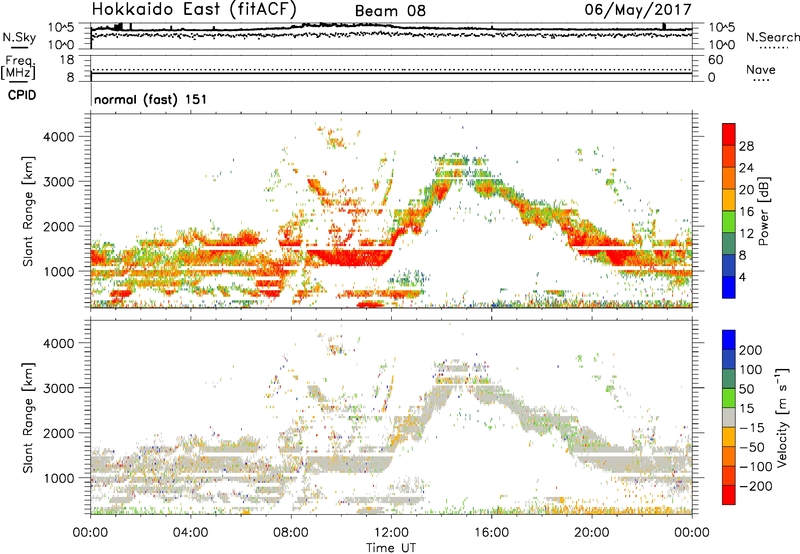Pick the red top segment of Power colorbar
This screenshot has width=800, height=554.
point(729,134)
